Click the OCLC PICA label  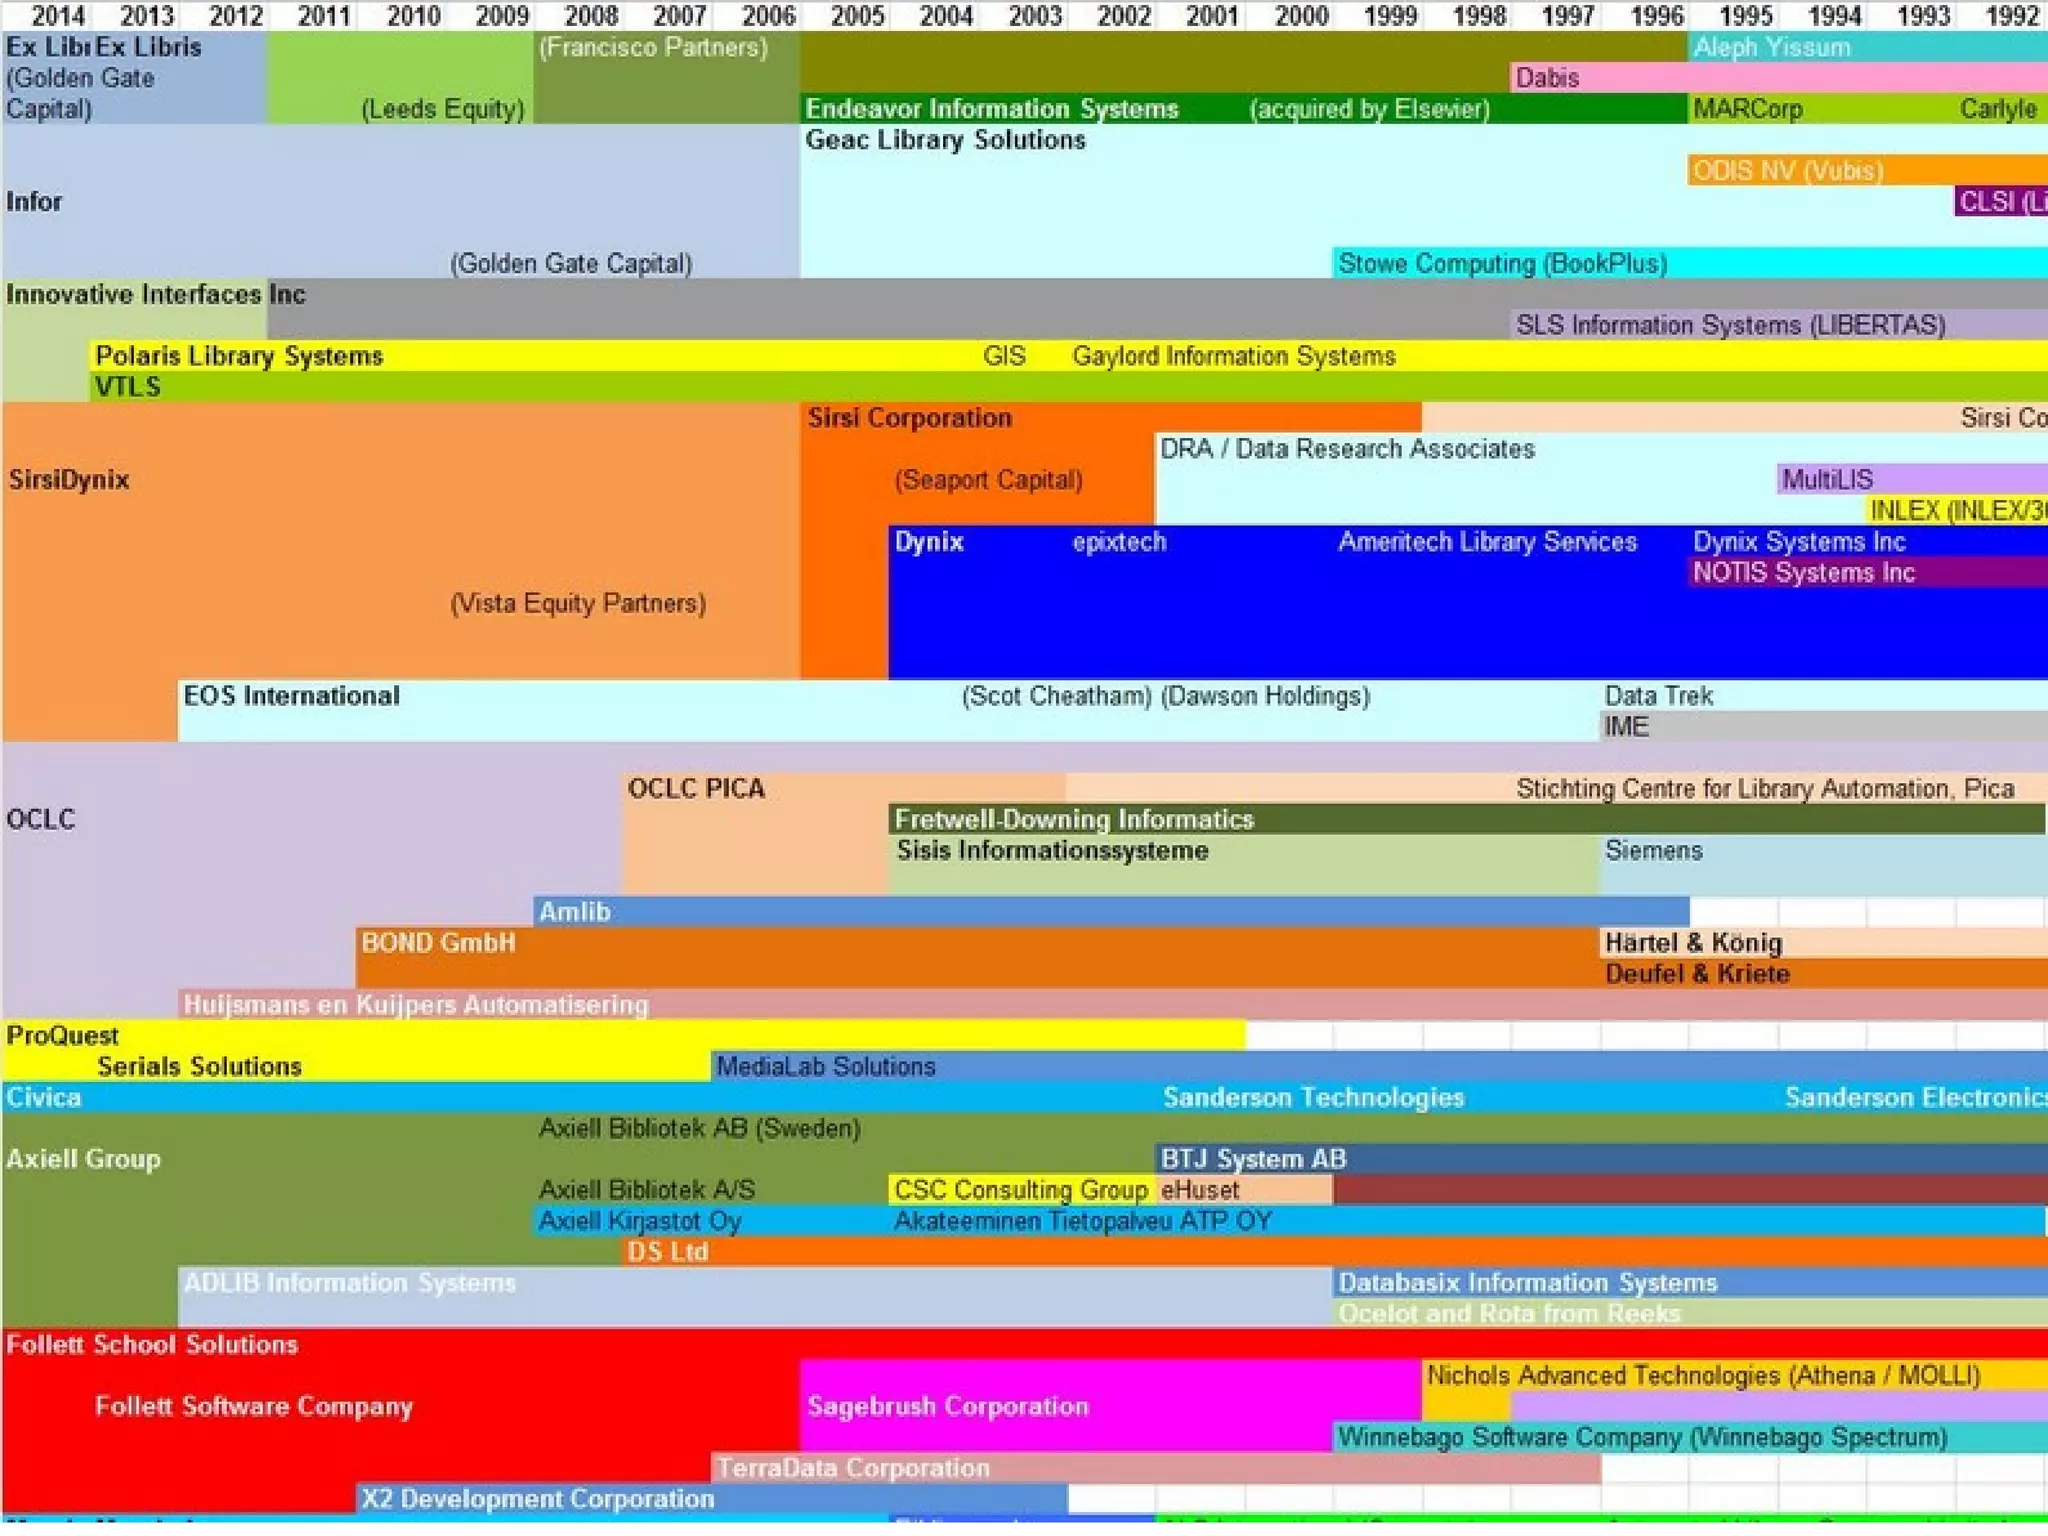point(696,789)
